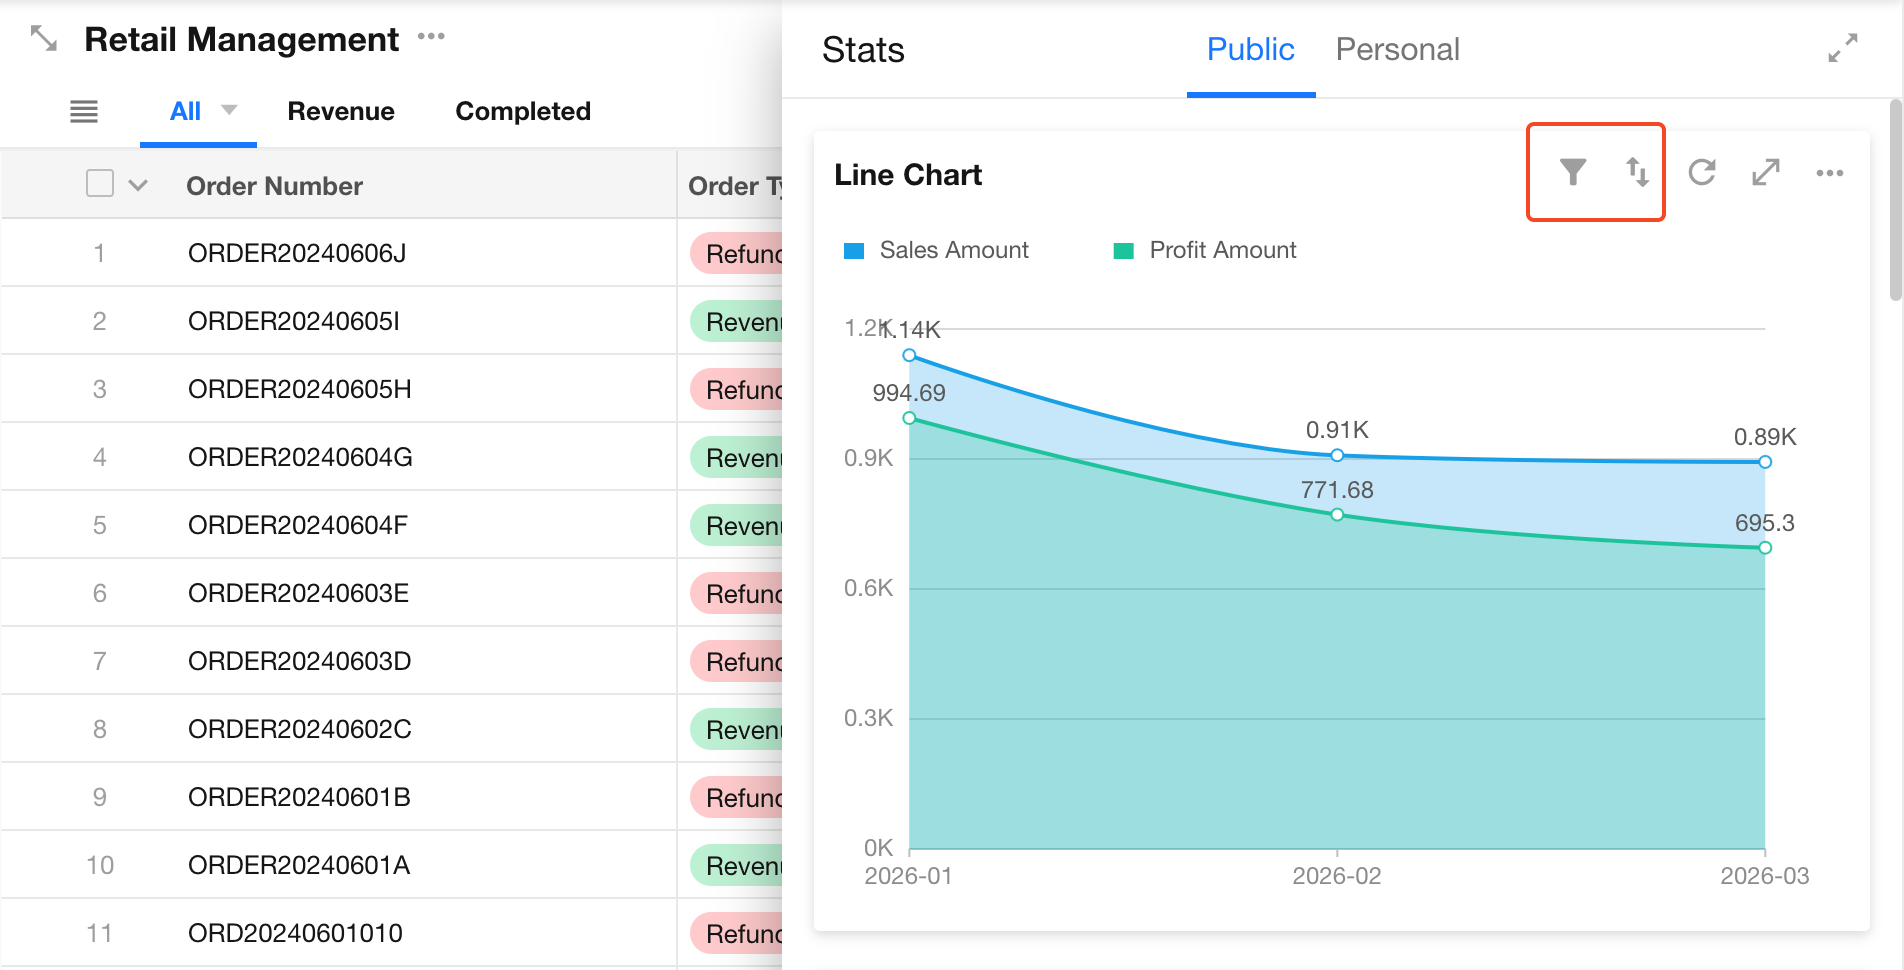Select the Revenue view tab
Viewport: 1904px width, 970px height.
(341, 111)
